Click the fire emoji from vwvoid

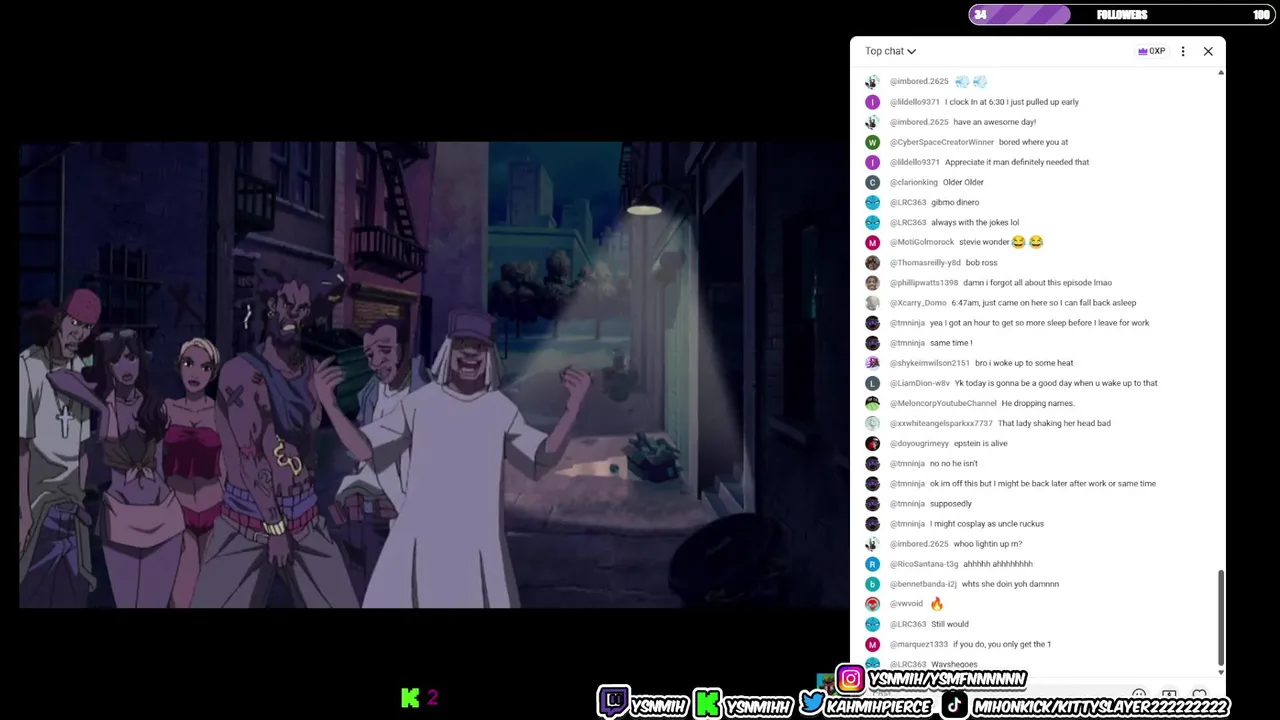[x=937, y=604]
